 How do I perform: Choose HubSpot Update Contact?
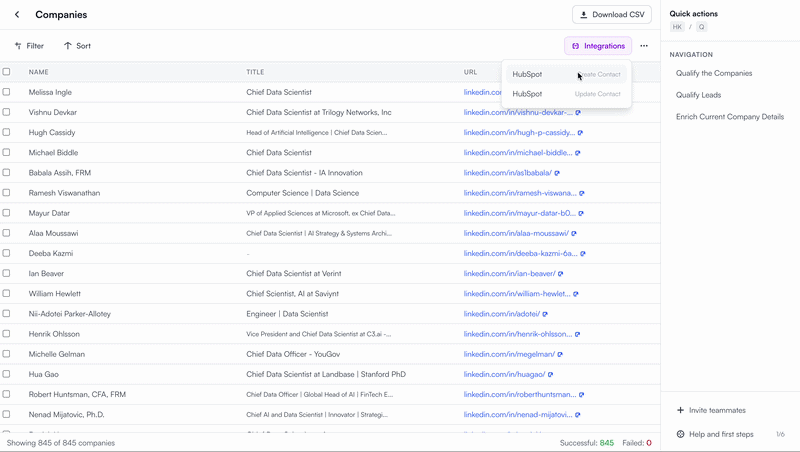[566, 94]
